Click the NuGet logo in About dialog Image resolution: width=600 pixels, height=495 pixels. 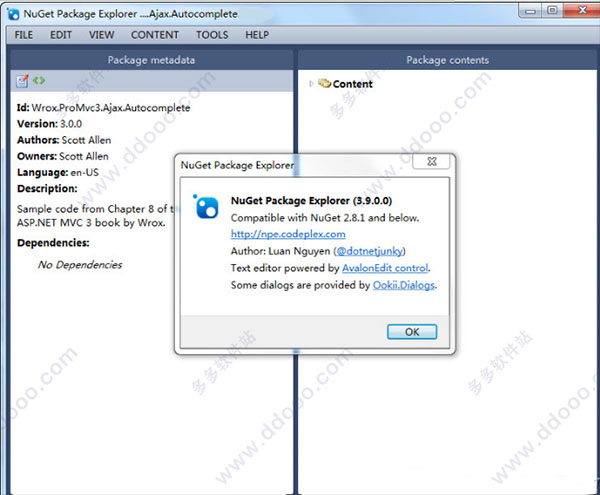[207, 207]
